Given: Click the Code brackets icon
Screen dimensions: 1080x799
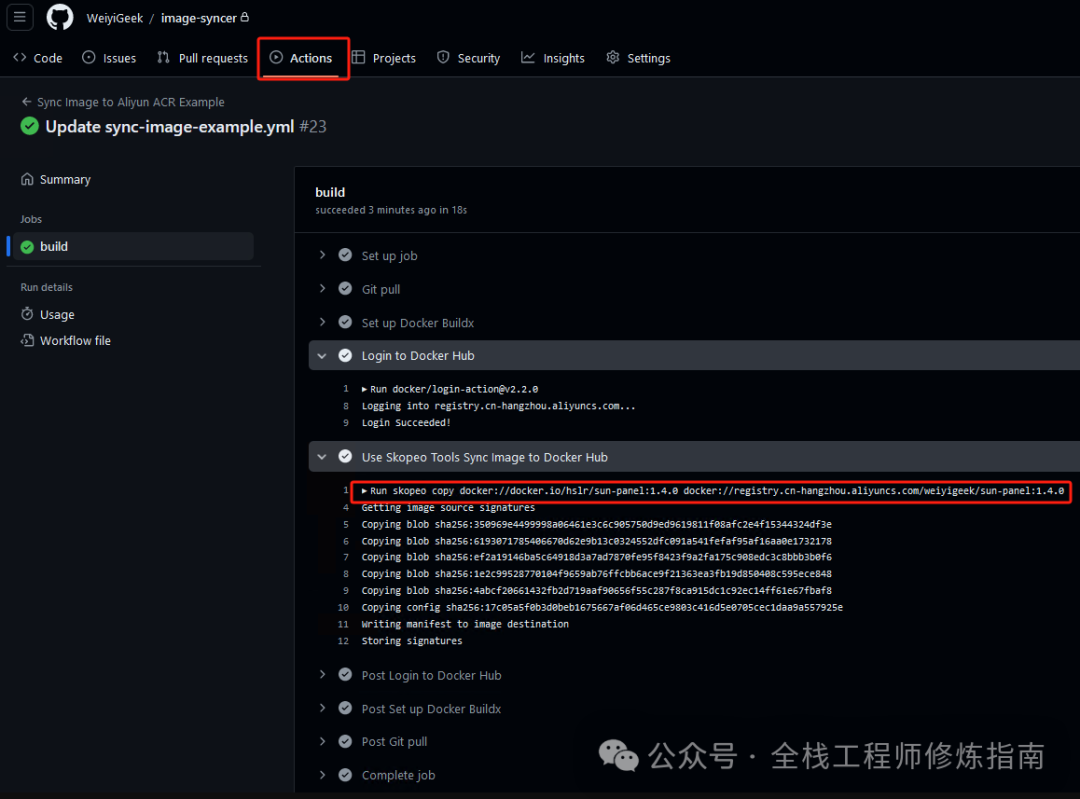Looking at the screenshot, I should (20, 57).
